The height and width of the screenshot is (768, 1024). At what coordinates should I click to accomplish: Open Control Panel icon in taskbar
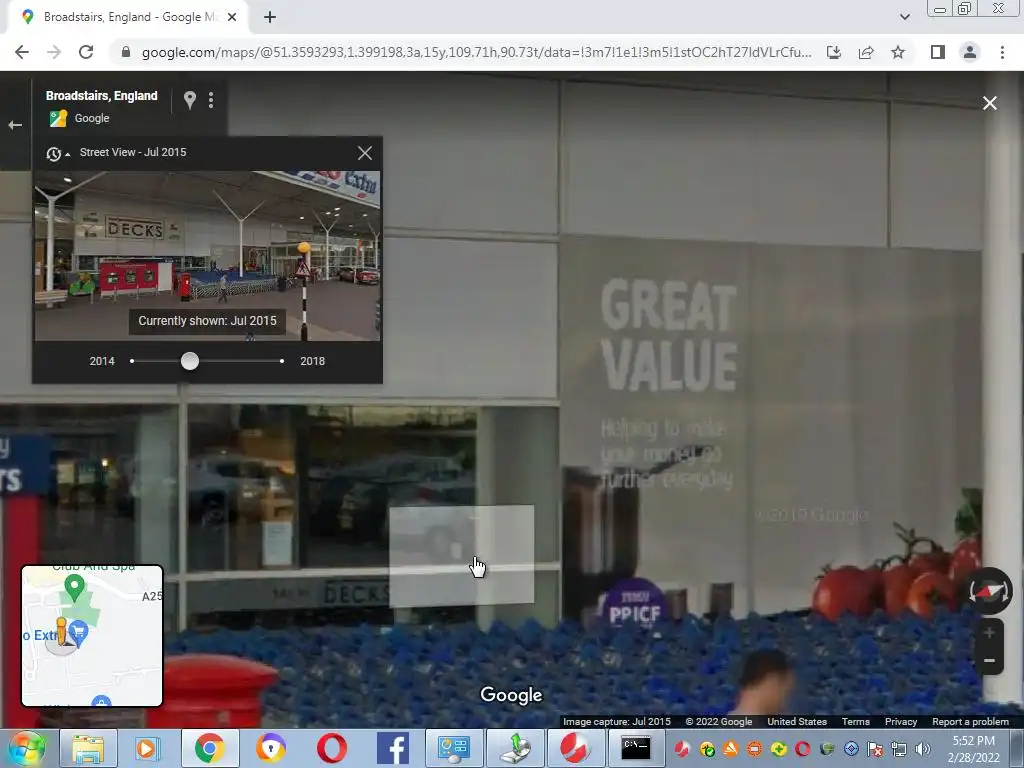click(454, 748)
